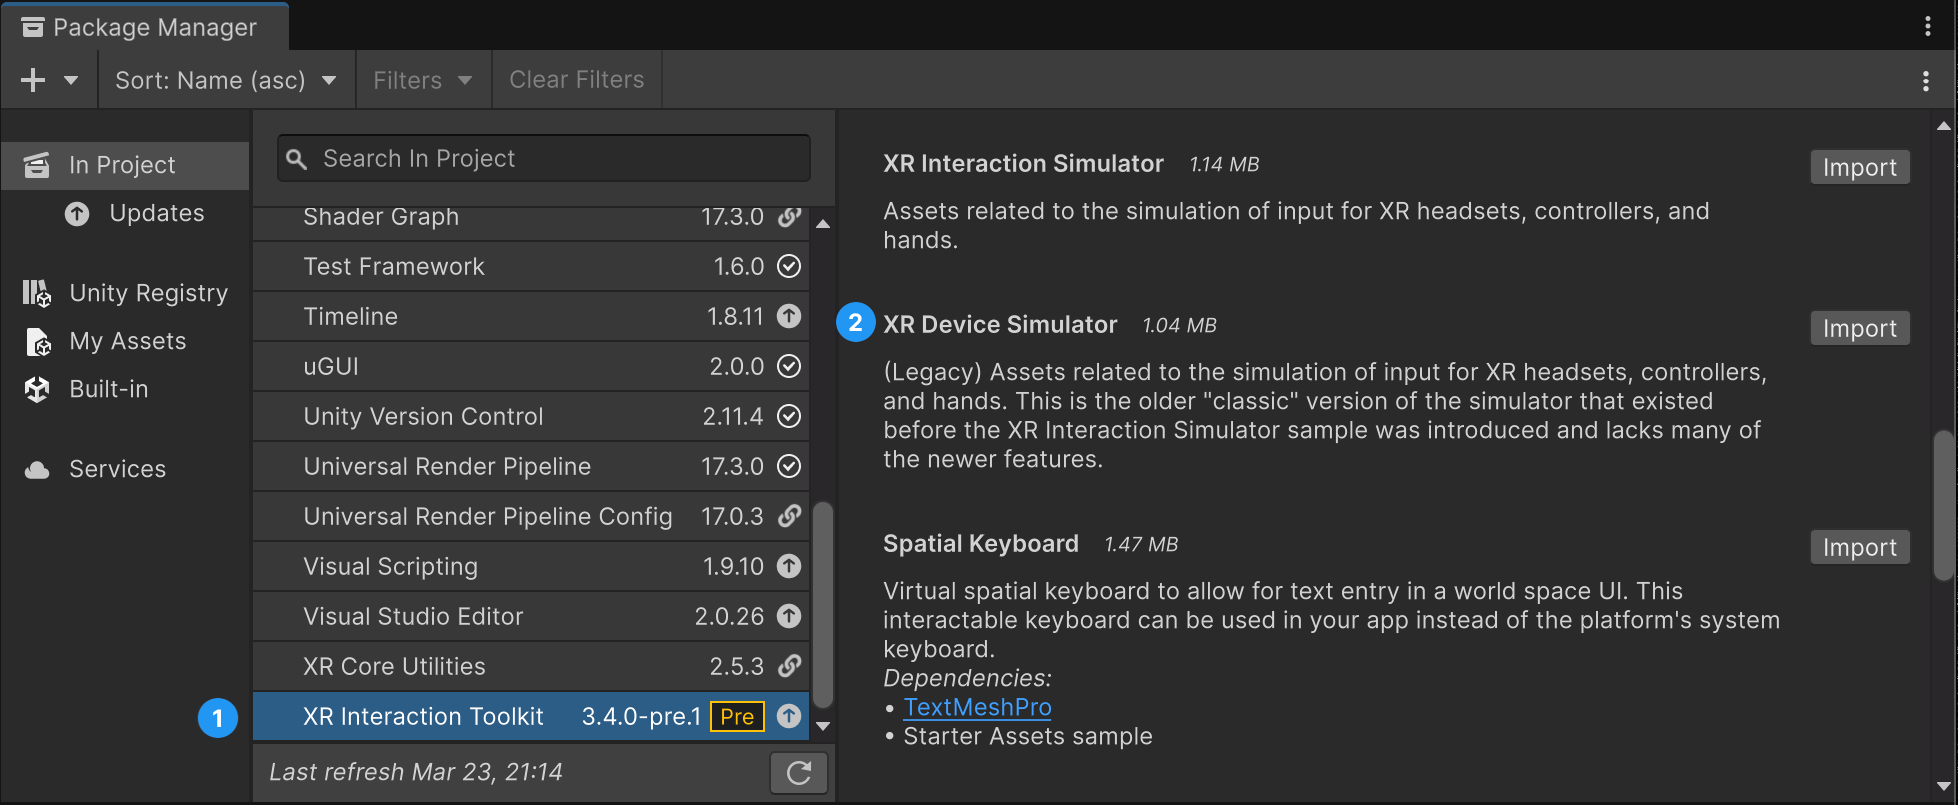Image resolution: width=1958 pixels, height=805 pixels.
Task: Select In Project in the sidebar
Action: coord(125,165)
